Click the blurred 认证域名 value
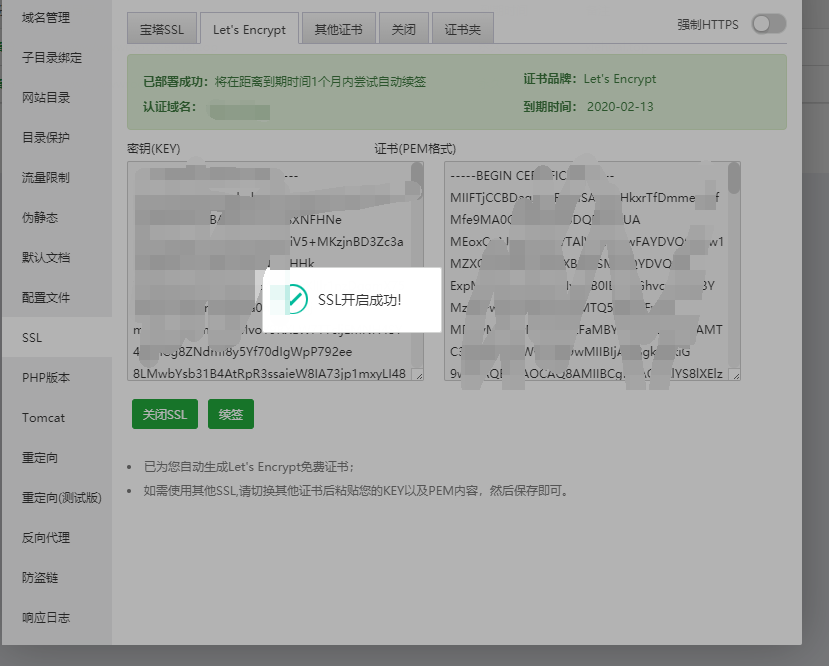Image resolution: width=829 pixels, height=666 pixels. [x=240, y=112]
